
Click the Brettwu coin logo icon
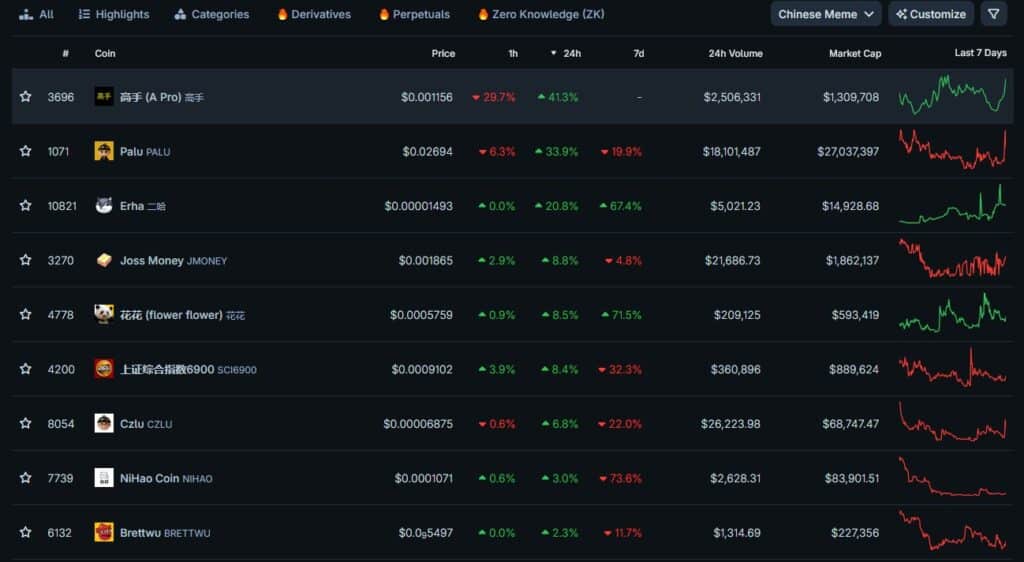(104, 533)
